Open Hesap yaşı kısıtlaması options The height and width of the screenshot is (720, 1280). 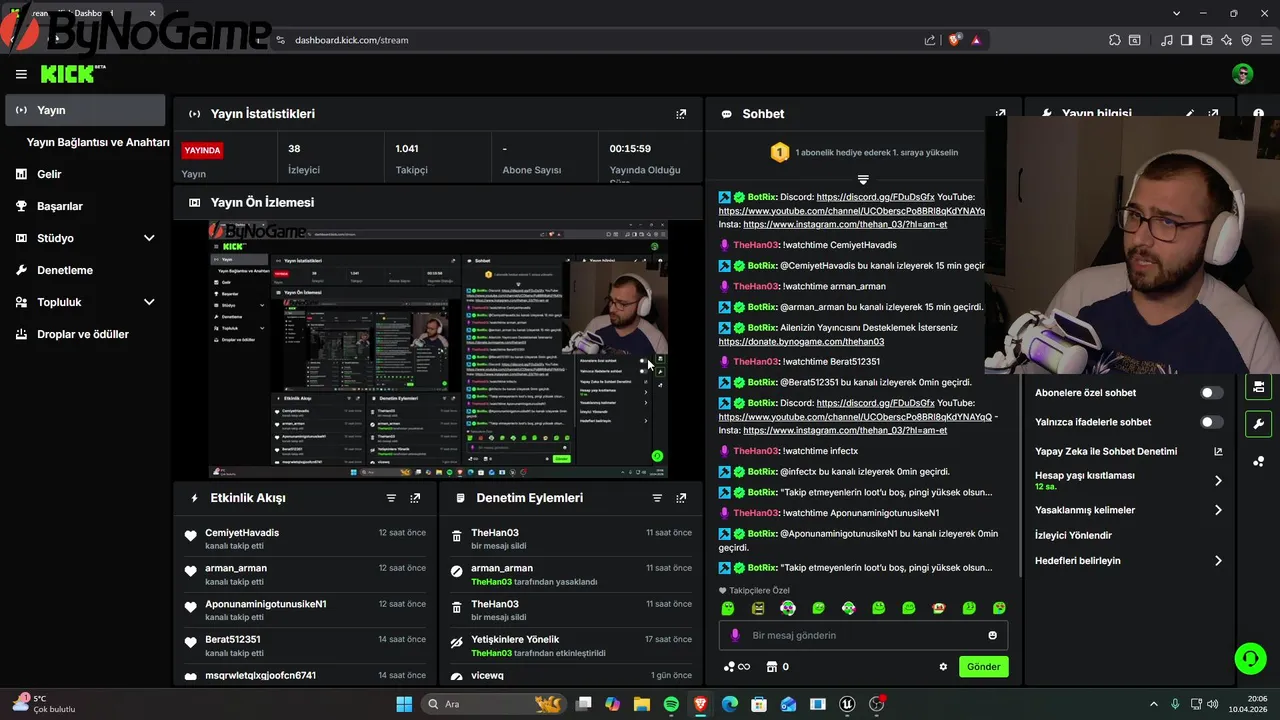1129,481
